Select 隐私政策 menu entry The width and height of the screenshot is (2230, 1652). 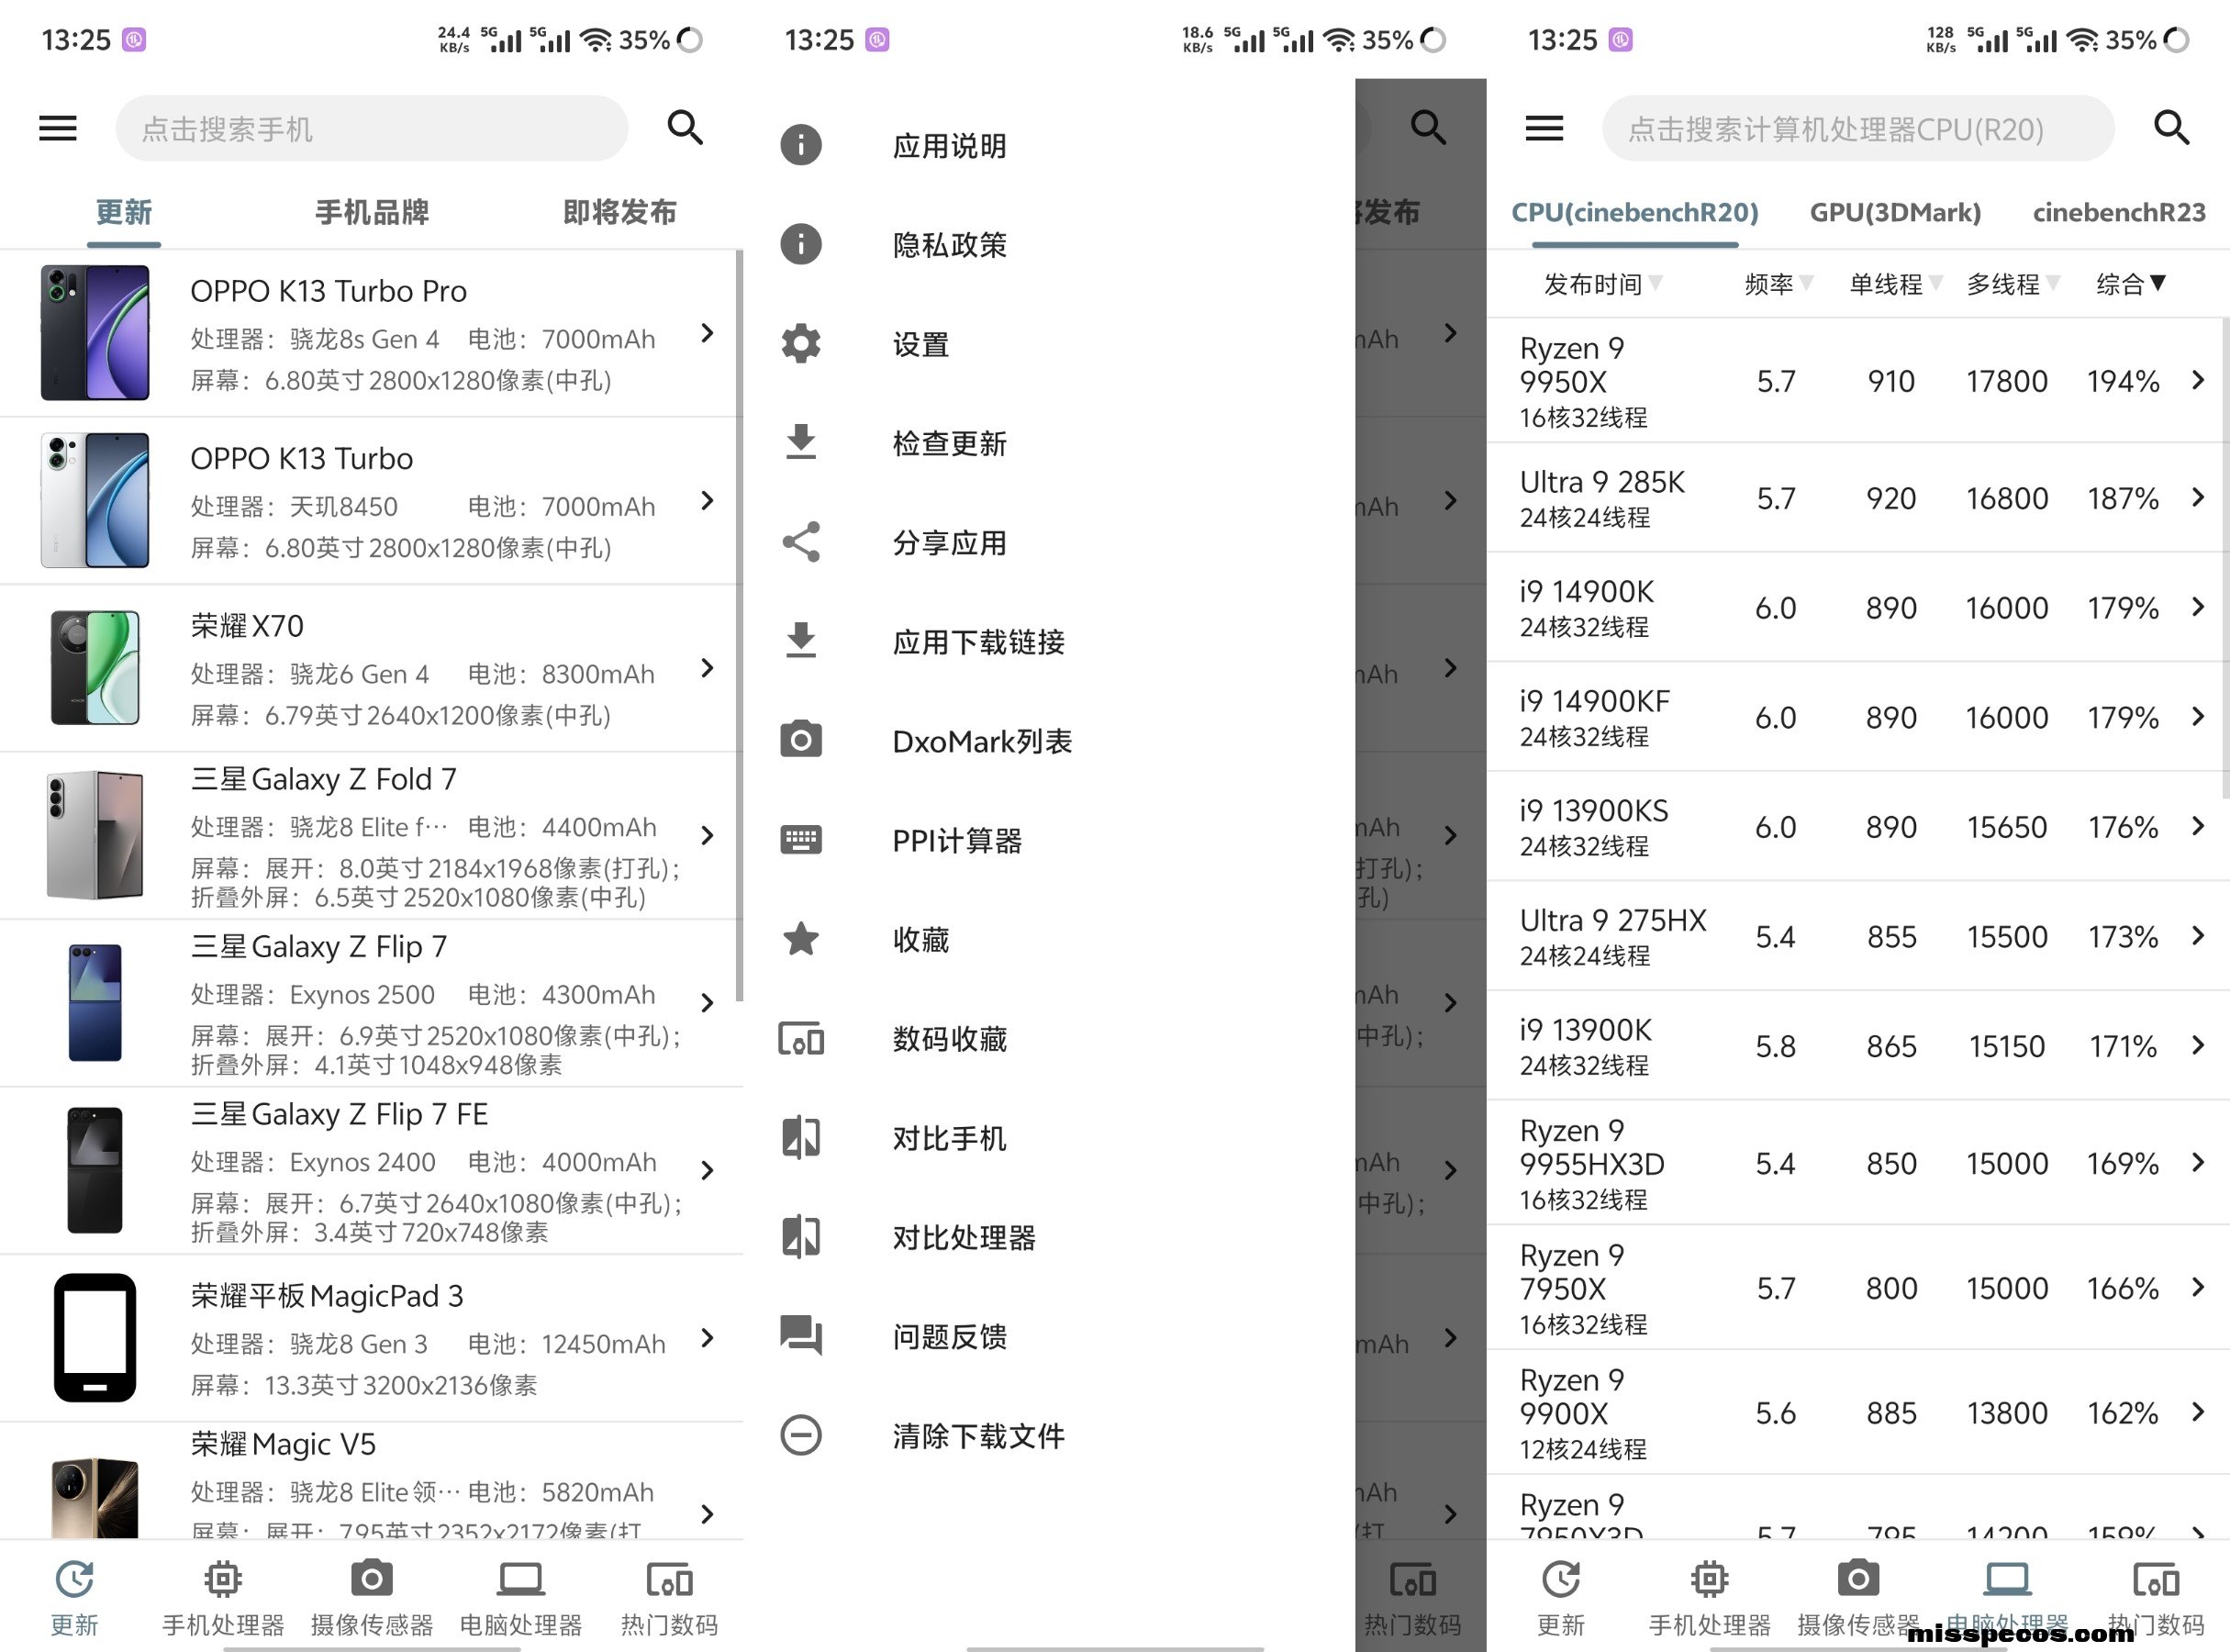pyautogui.click(x=950, y=245)
